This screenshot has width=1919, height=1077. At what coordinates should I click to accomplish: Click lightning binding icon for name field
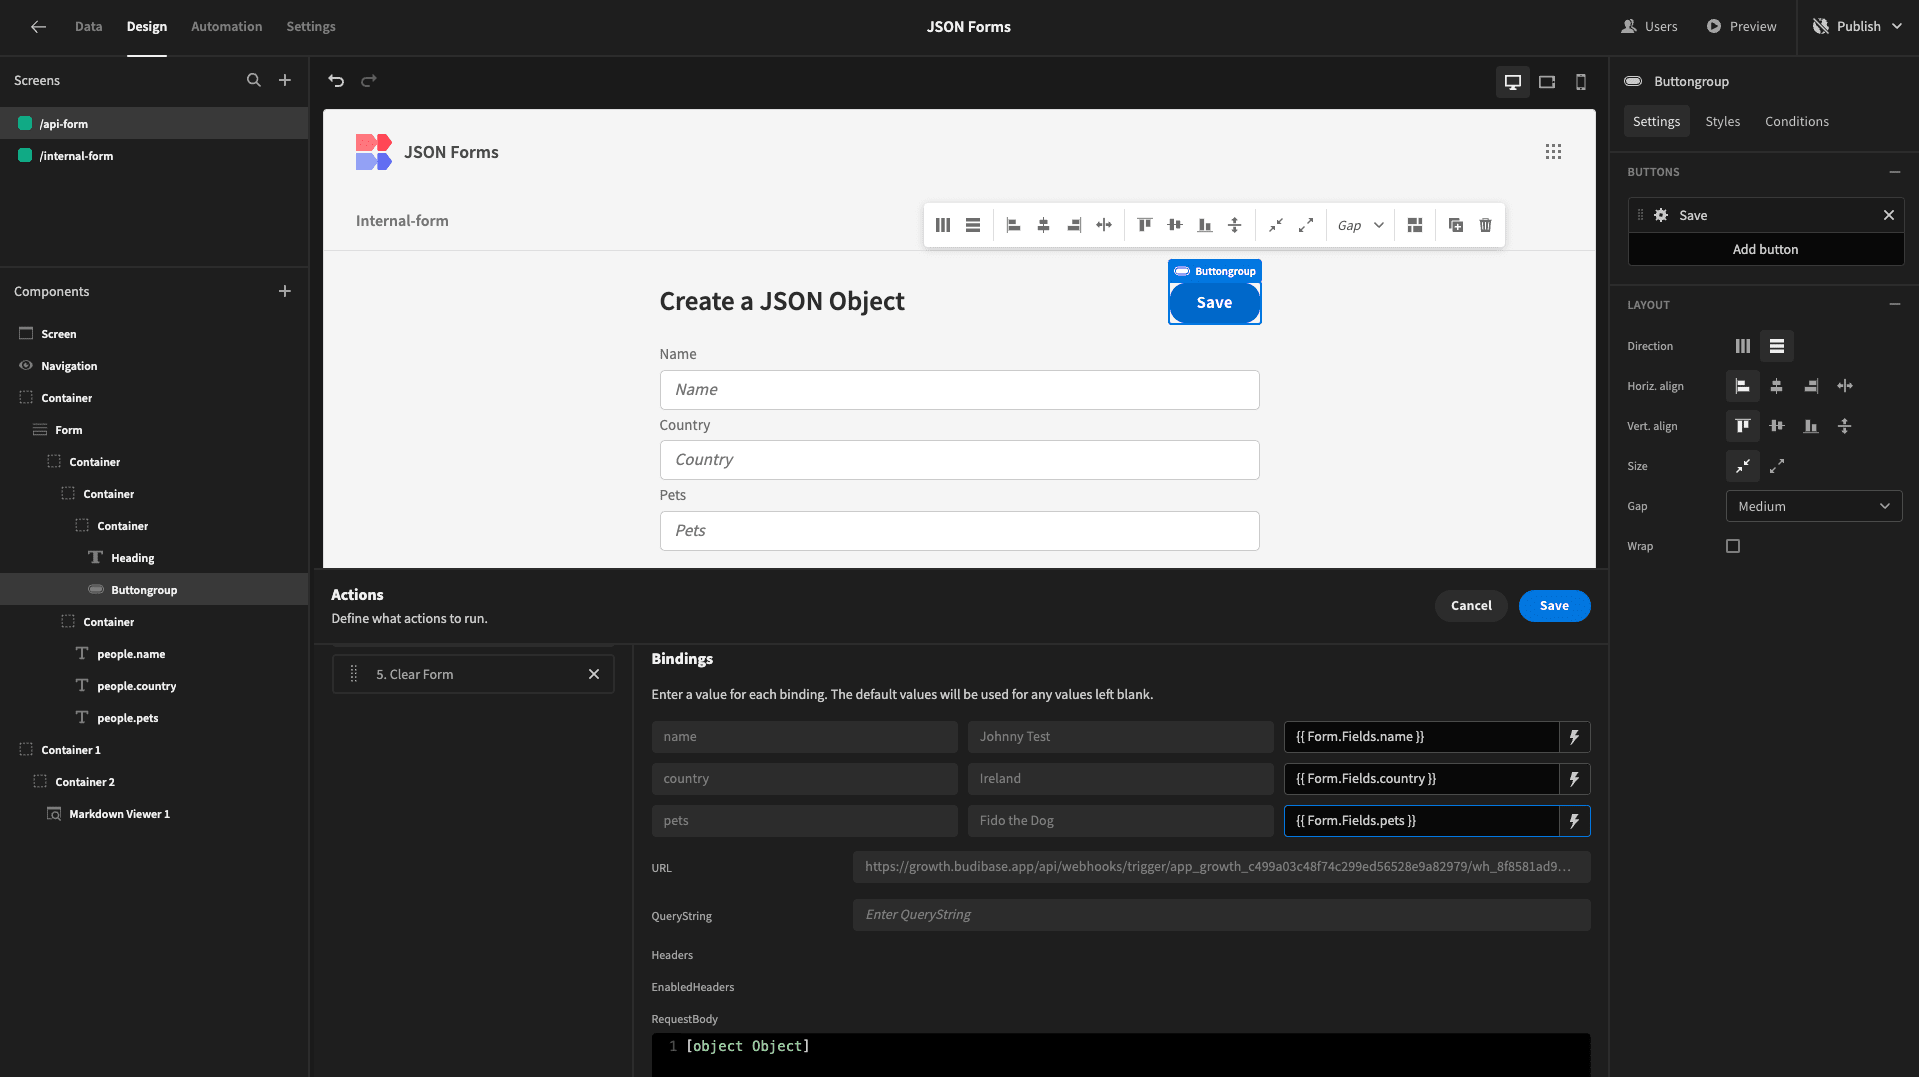coord(1574,737)
